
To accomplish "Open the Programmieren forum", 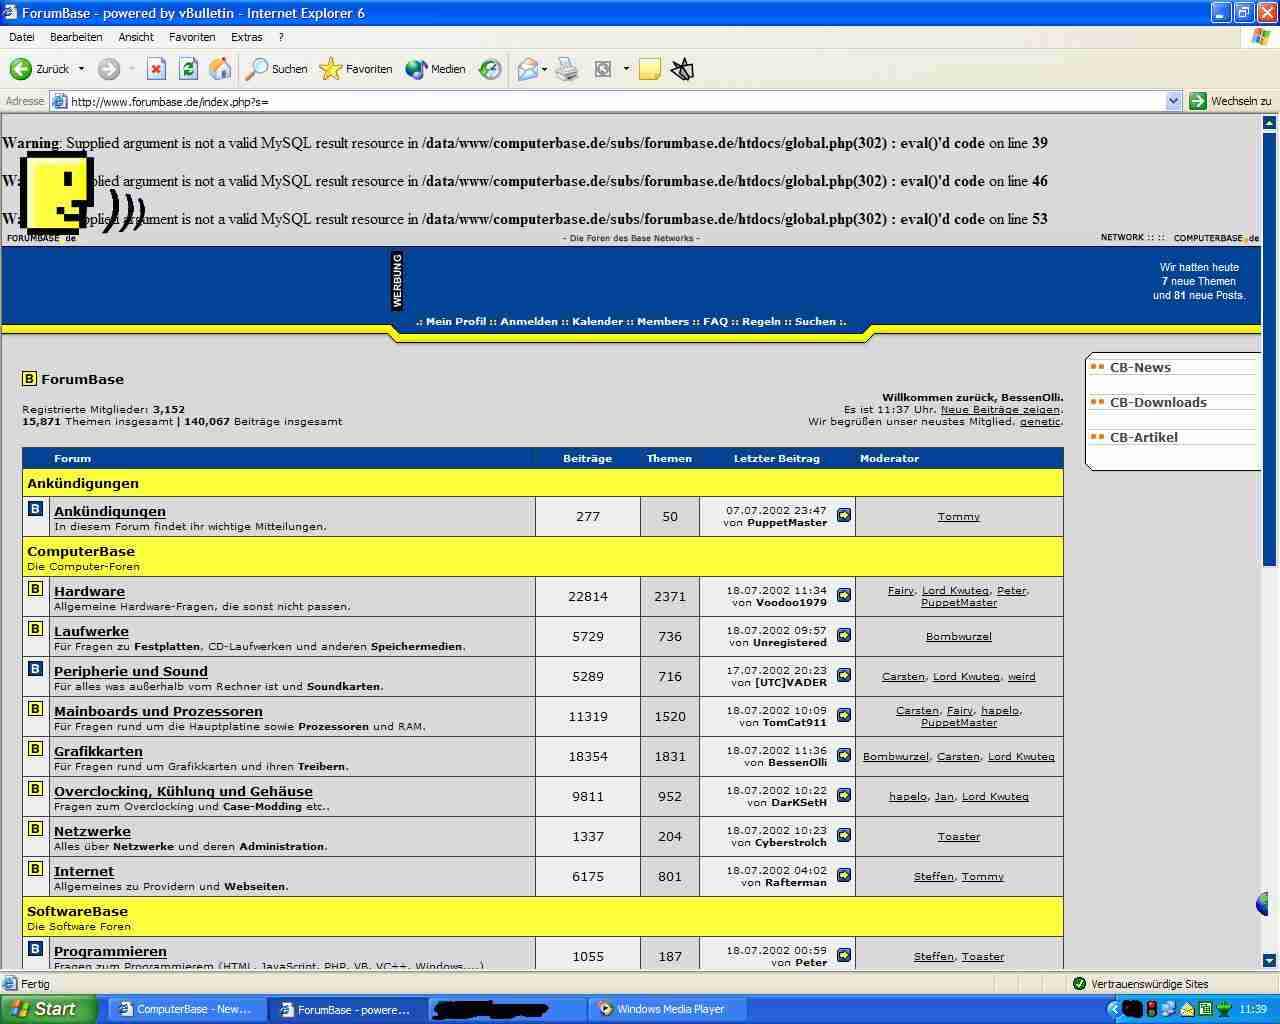I will tap(110, 951).
